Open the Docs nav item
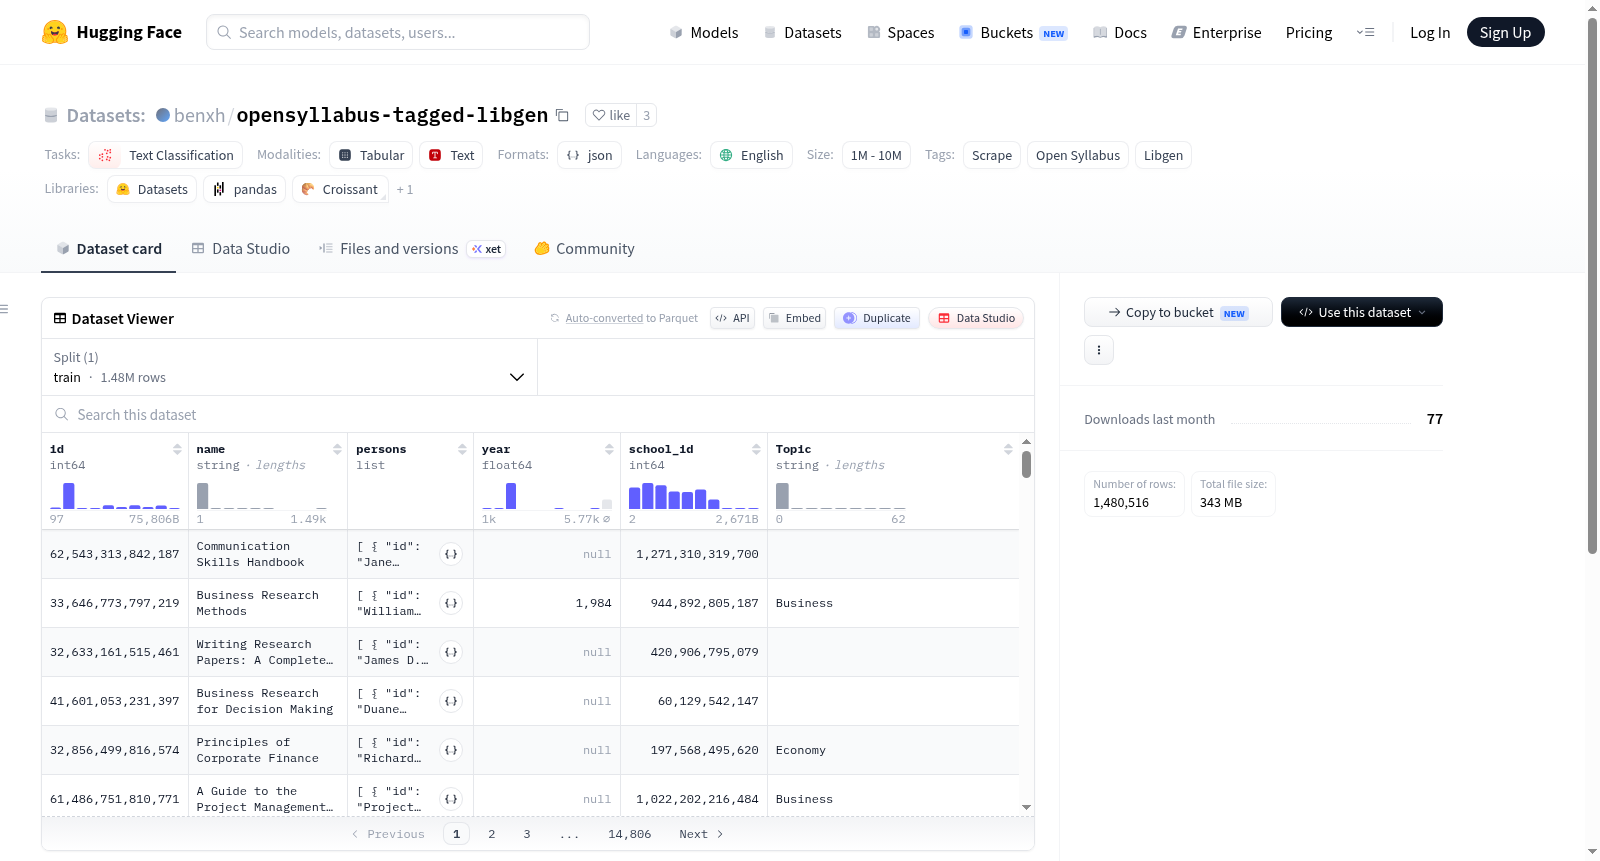This screenshot has height=861, width=1600. [1120, 32]
